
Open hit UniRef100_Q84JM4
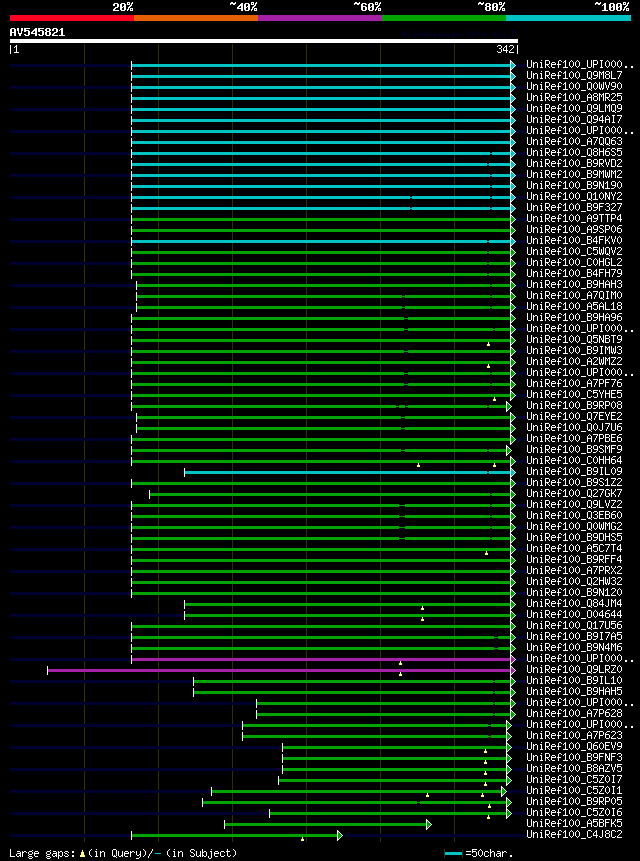(574, 603)
